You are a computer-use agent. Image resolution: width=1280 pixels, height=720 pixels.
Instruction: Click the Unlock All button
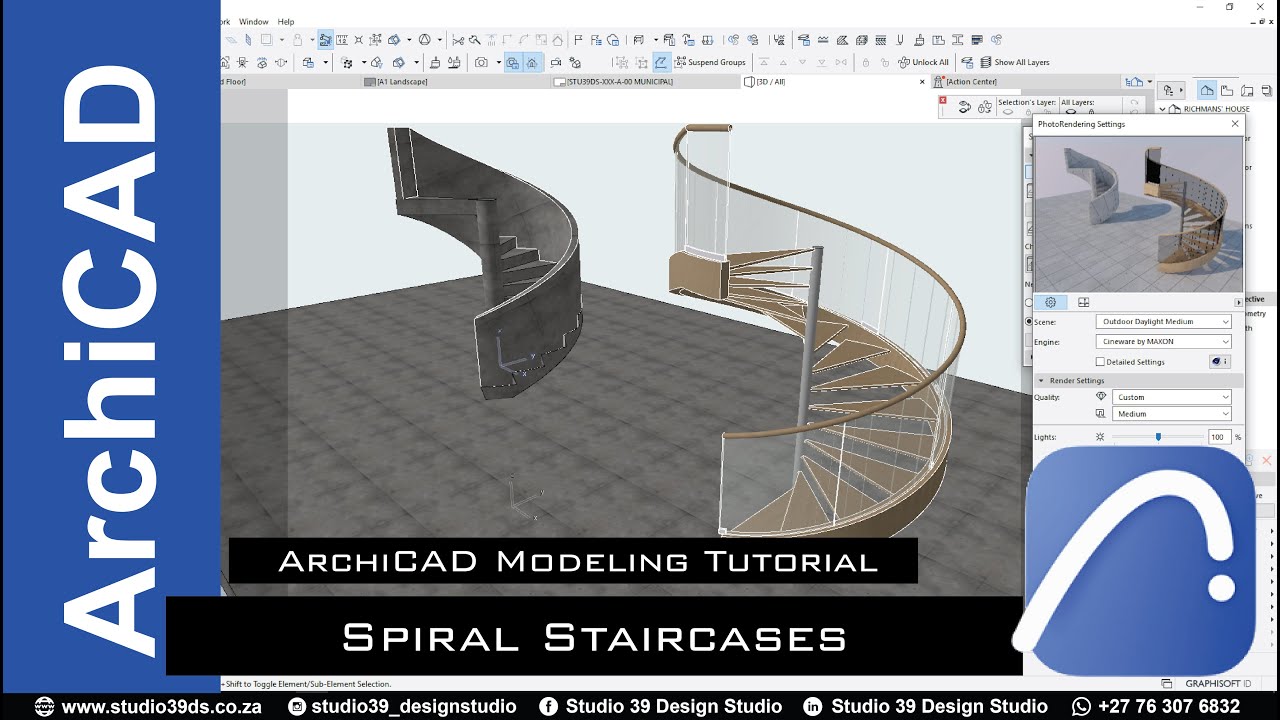[922, 62]
